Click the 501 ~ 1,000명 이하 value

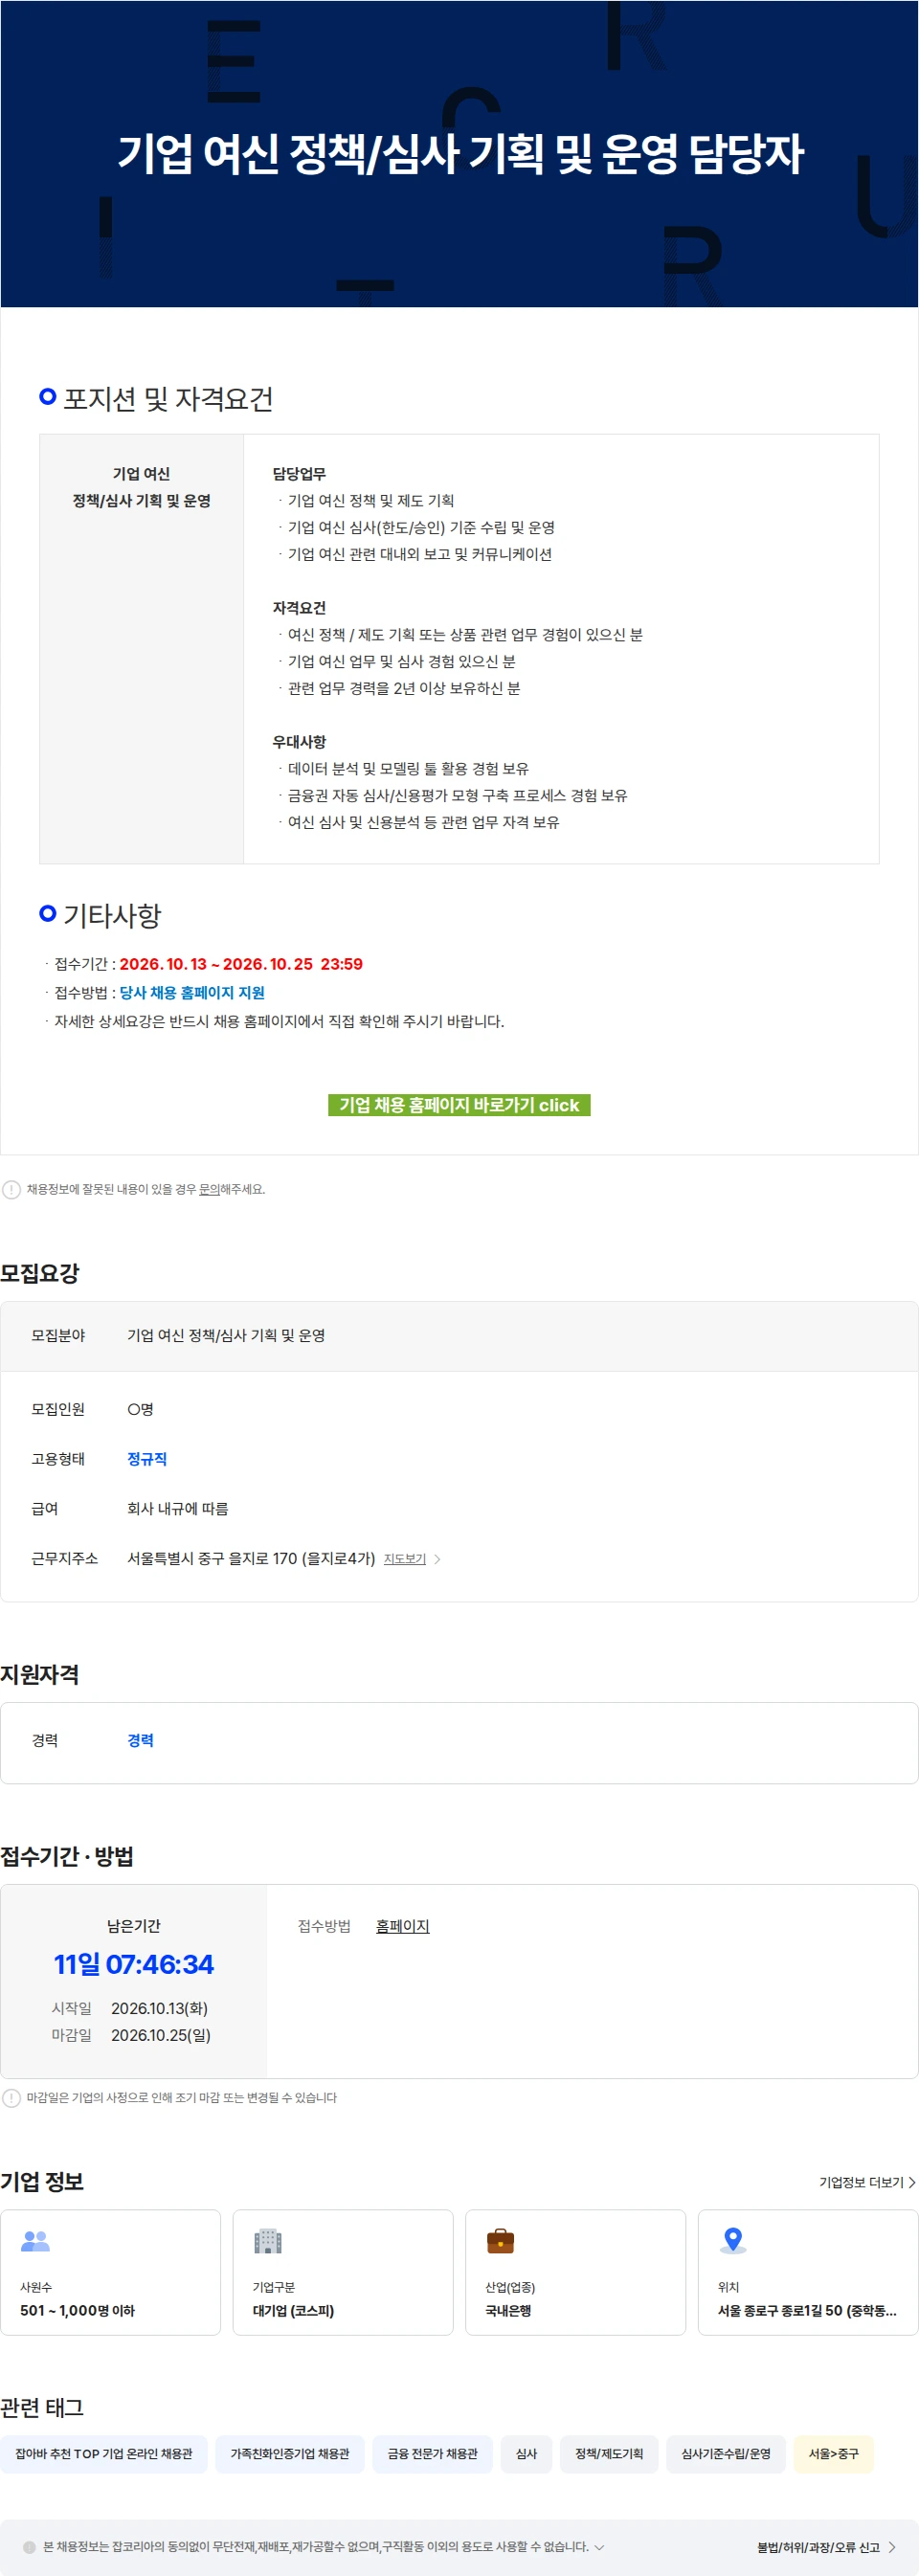tap(78, 2310)
